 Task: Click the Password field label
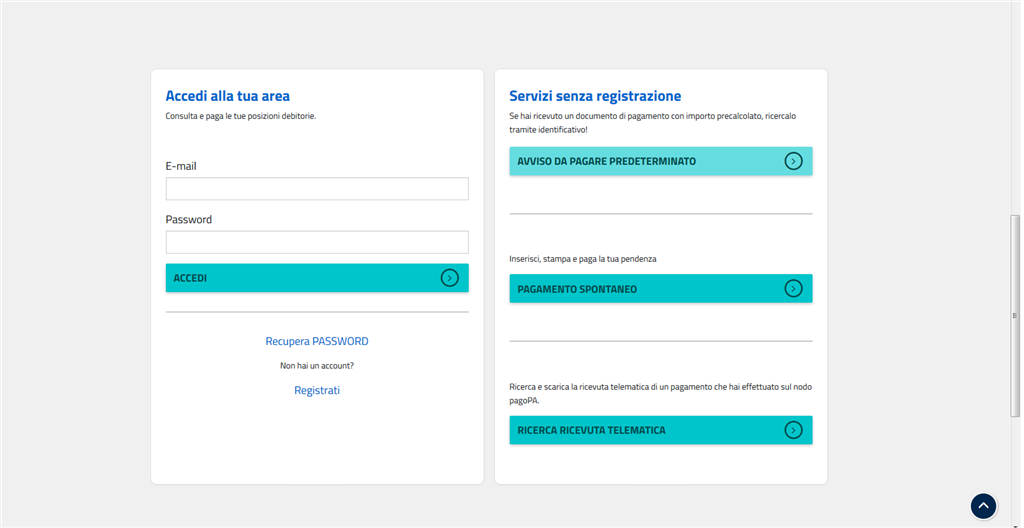[189, 219]
